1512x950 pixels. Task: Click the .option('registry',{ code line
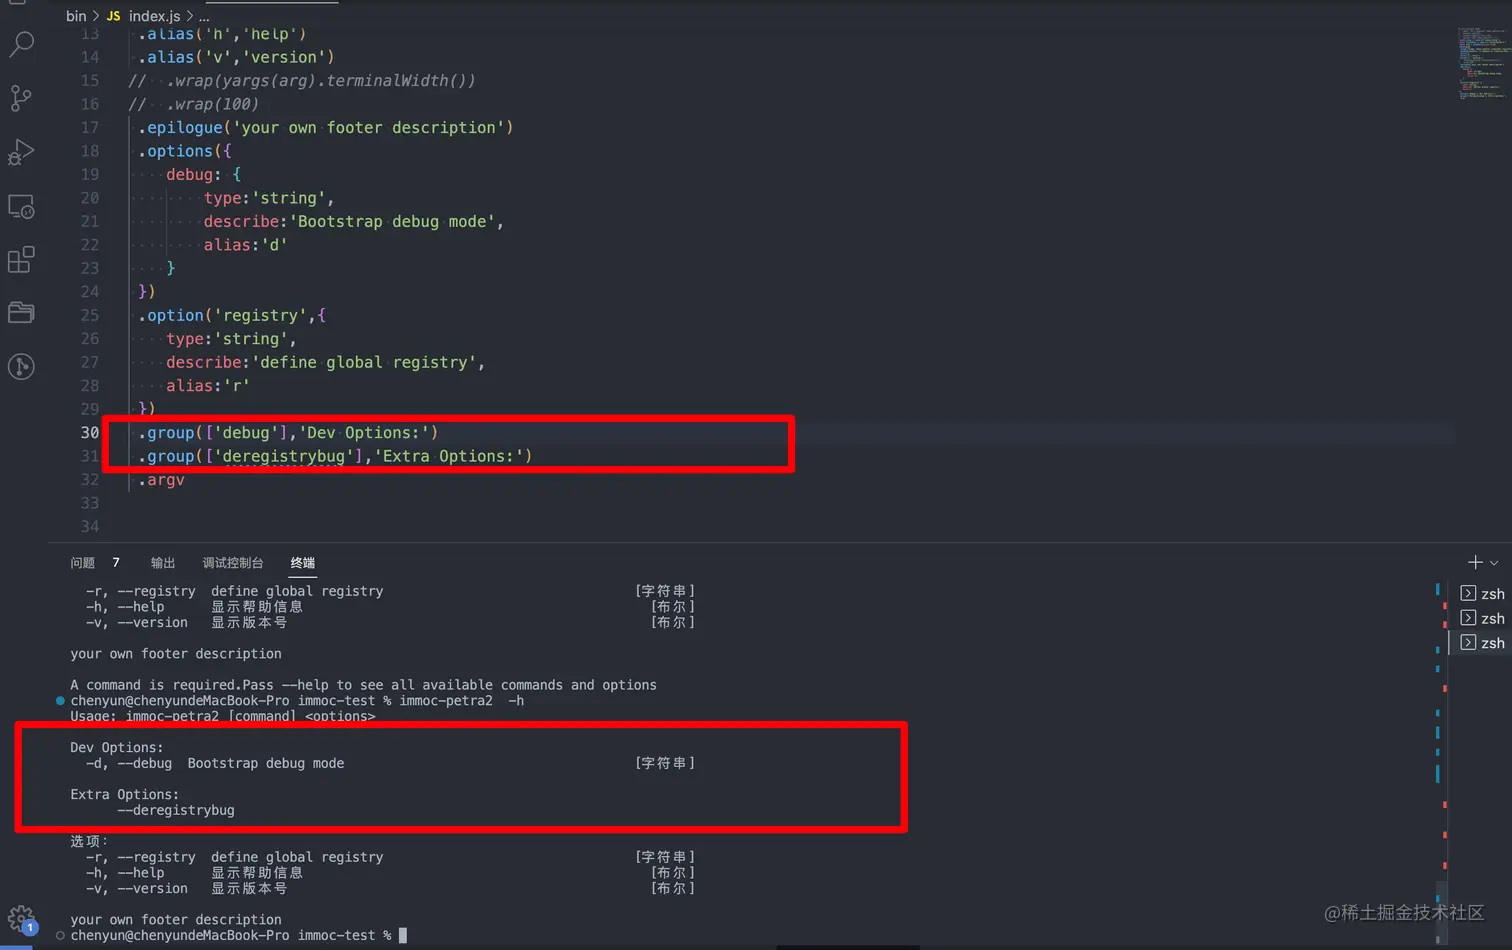click(x=232, y=315)
